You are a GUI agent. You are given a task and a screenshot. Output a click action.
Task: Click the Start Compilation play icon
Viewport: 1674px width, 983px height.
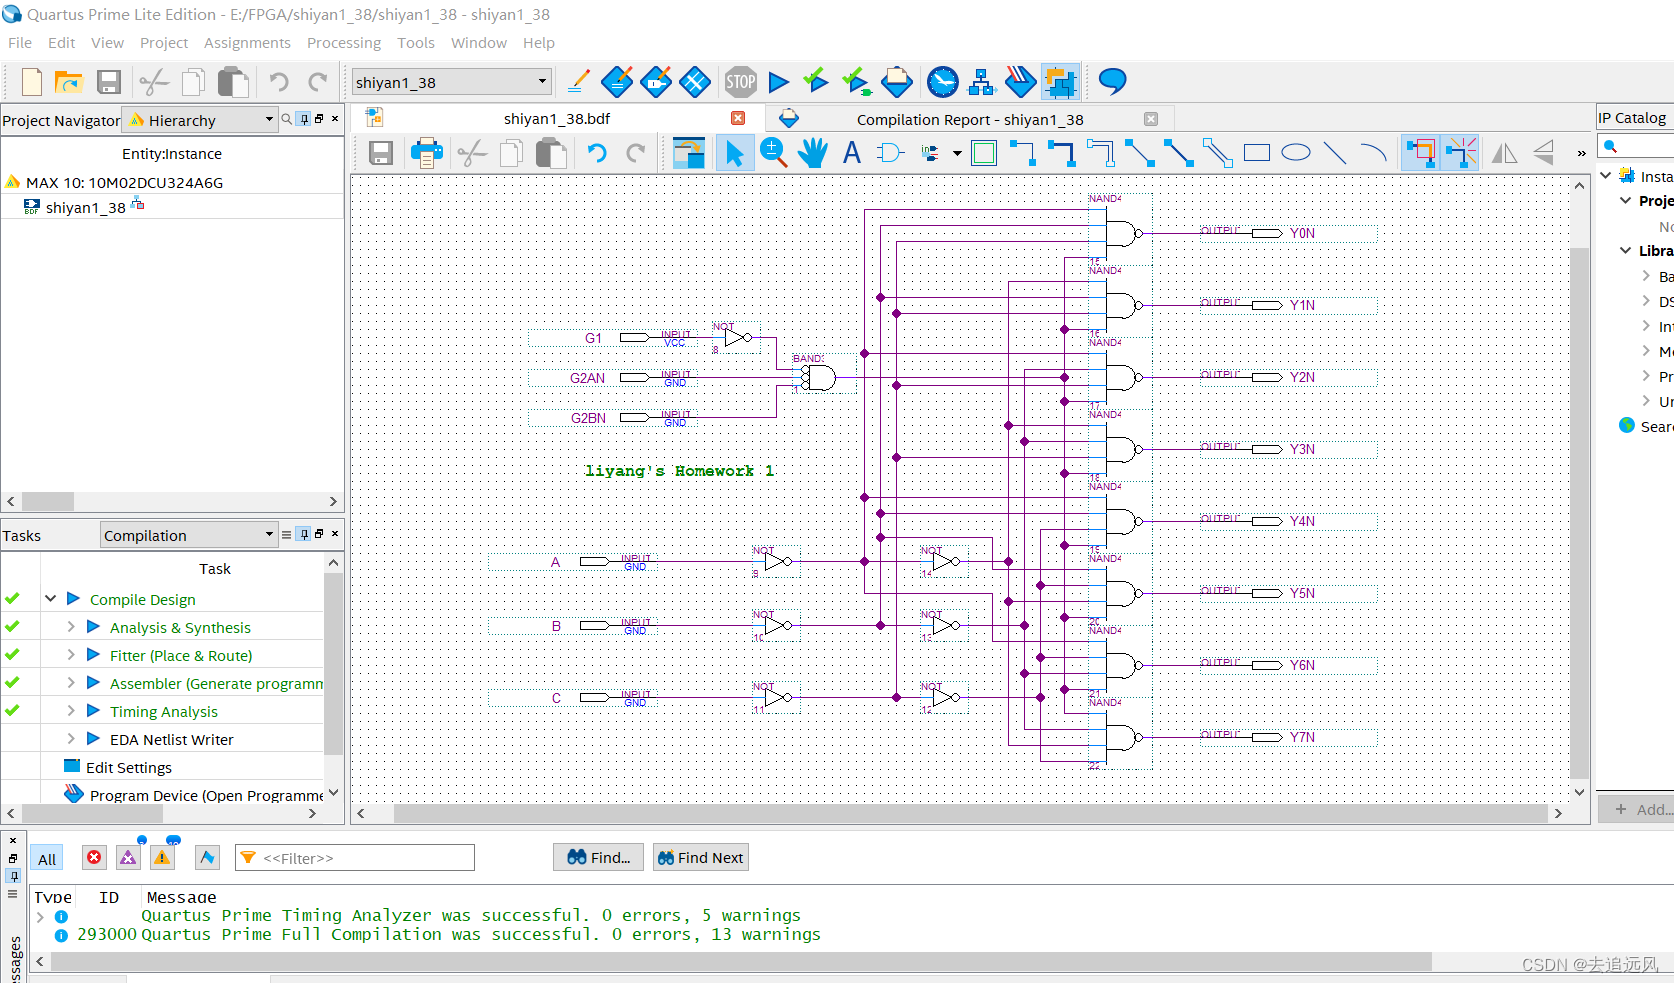[x=778, y=82]
